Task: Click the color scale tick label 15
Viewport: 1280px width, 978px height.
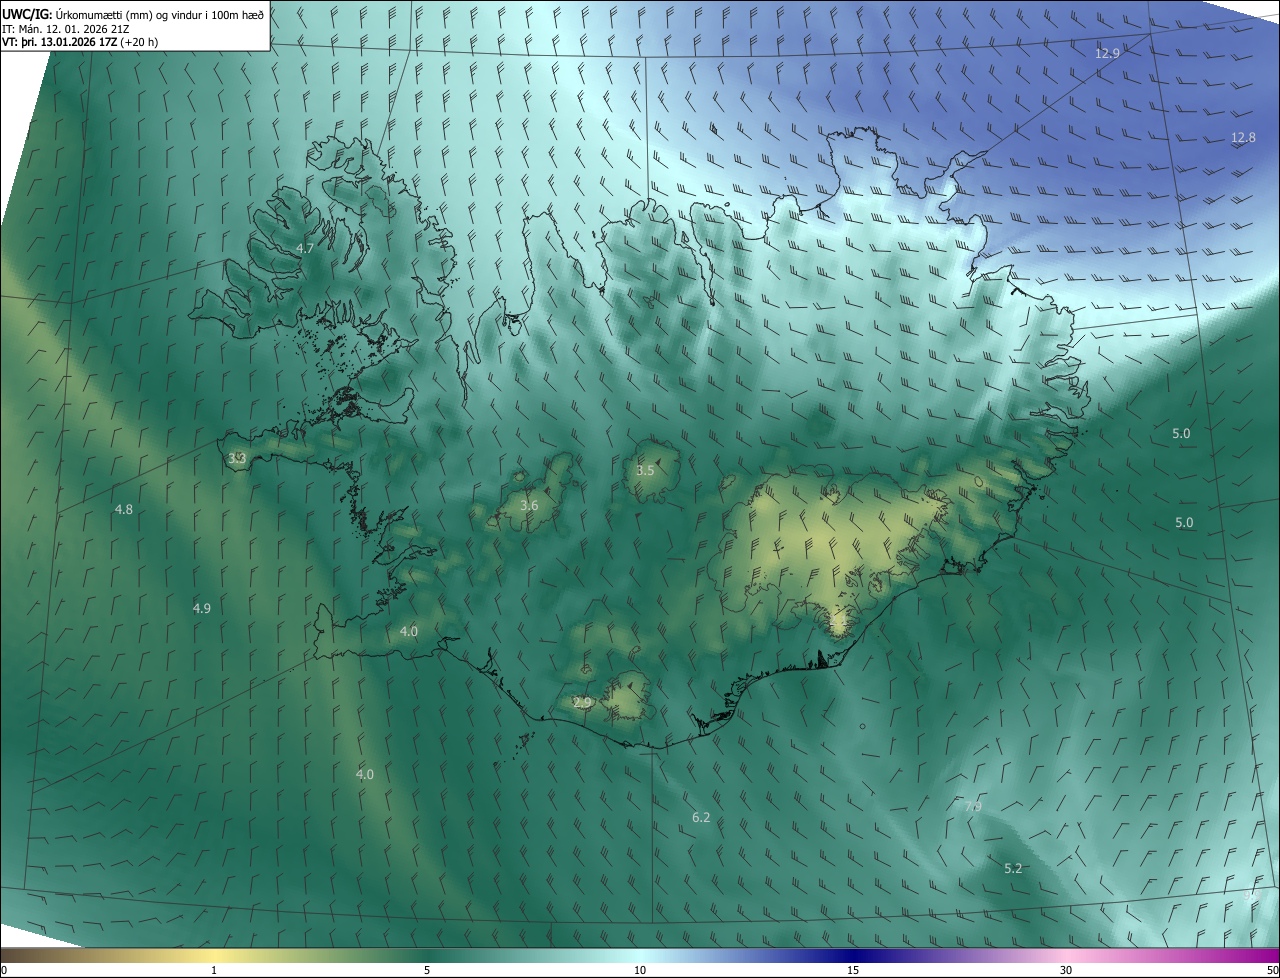Action: 853,970
